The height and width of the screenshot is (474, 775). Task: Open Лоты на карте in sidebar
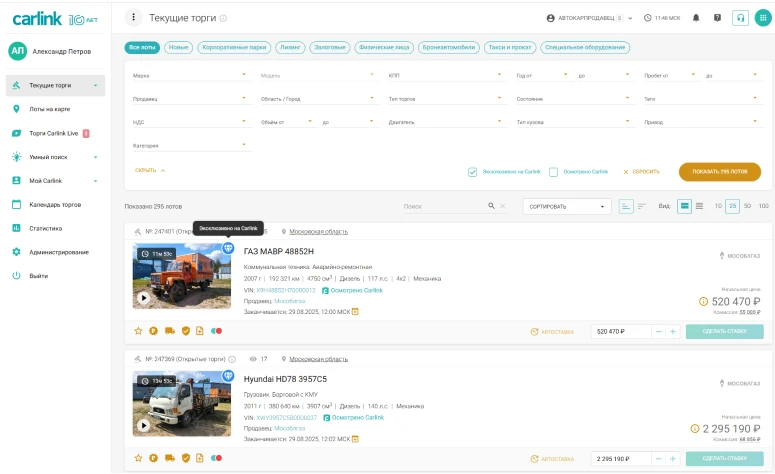click(x=50, y=109)
